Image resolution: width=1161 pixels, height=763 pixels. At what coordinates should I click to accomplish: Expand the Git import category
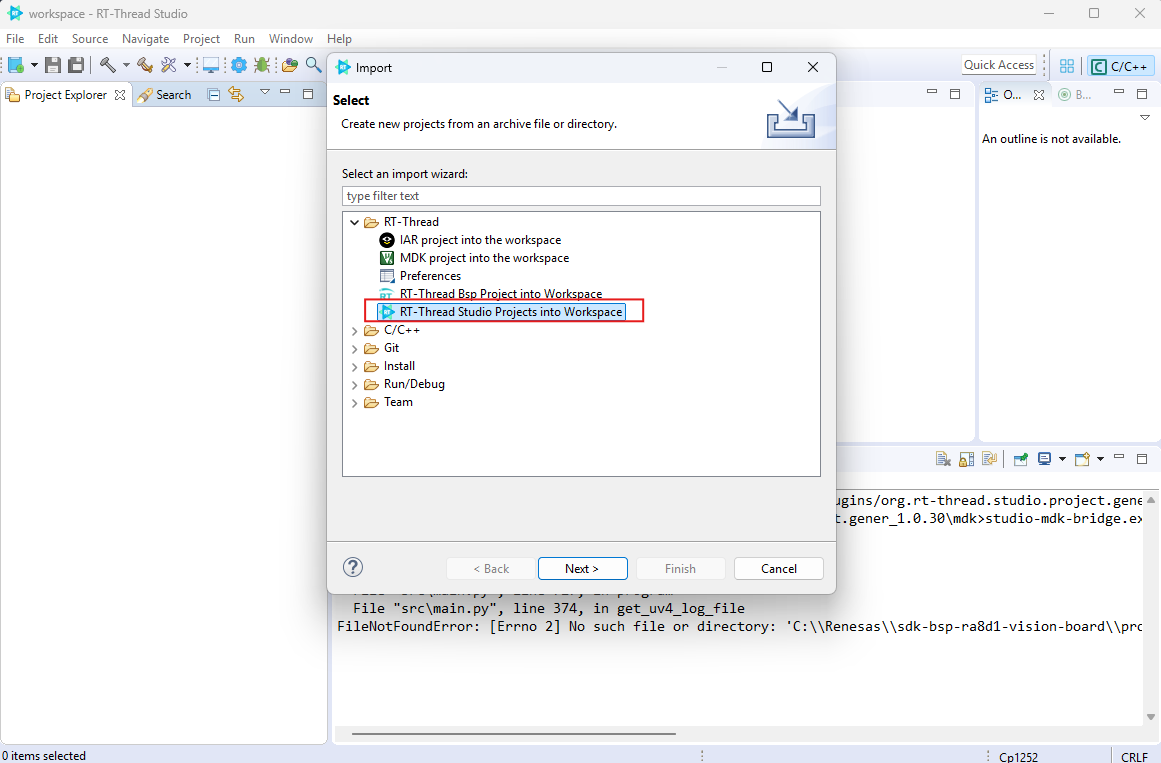(x=355, y=348)
